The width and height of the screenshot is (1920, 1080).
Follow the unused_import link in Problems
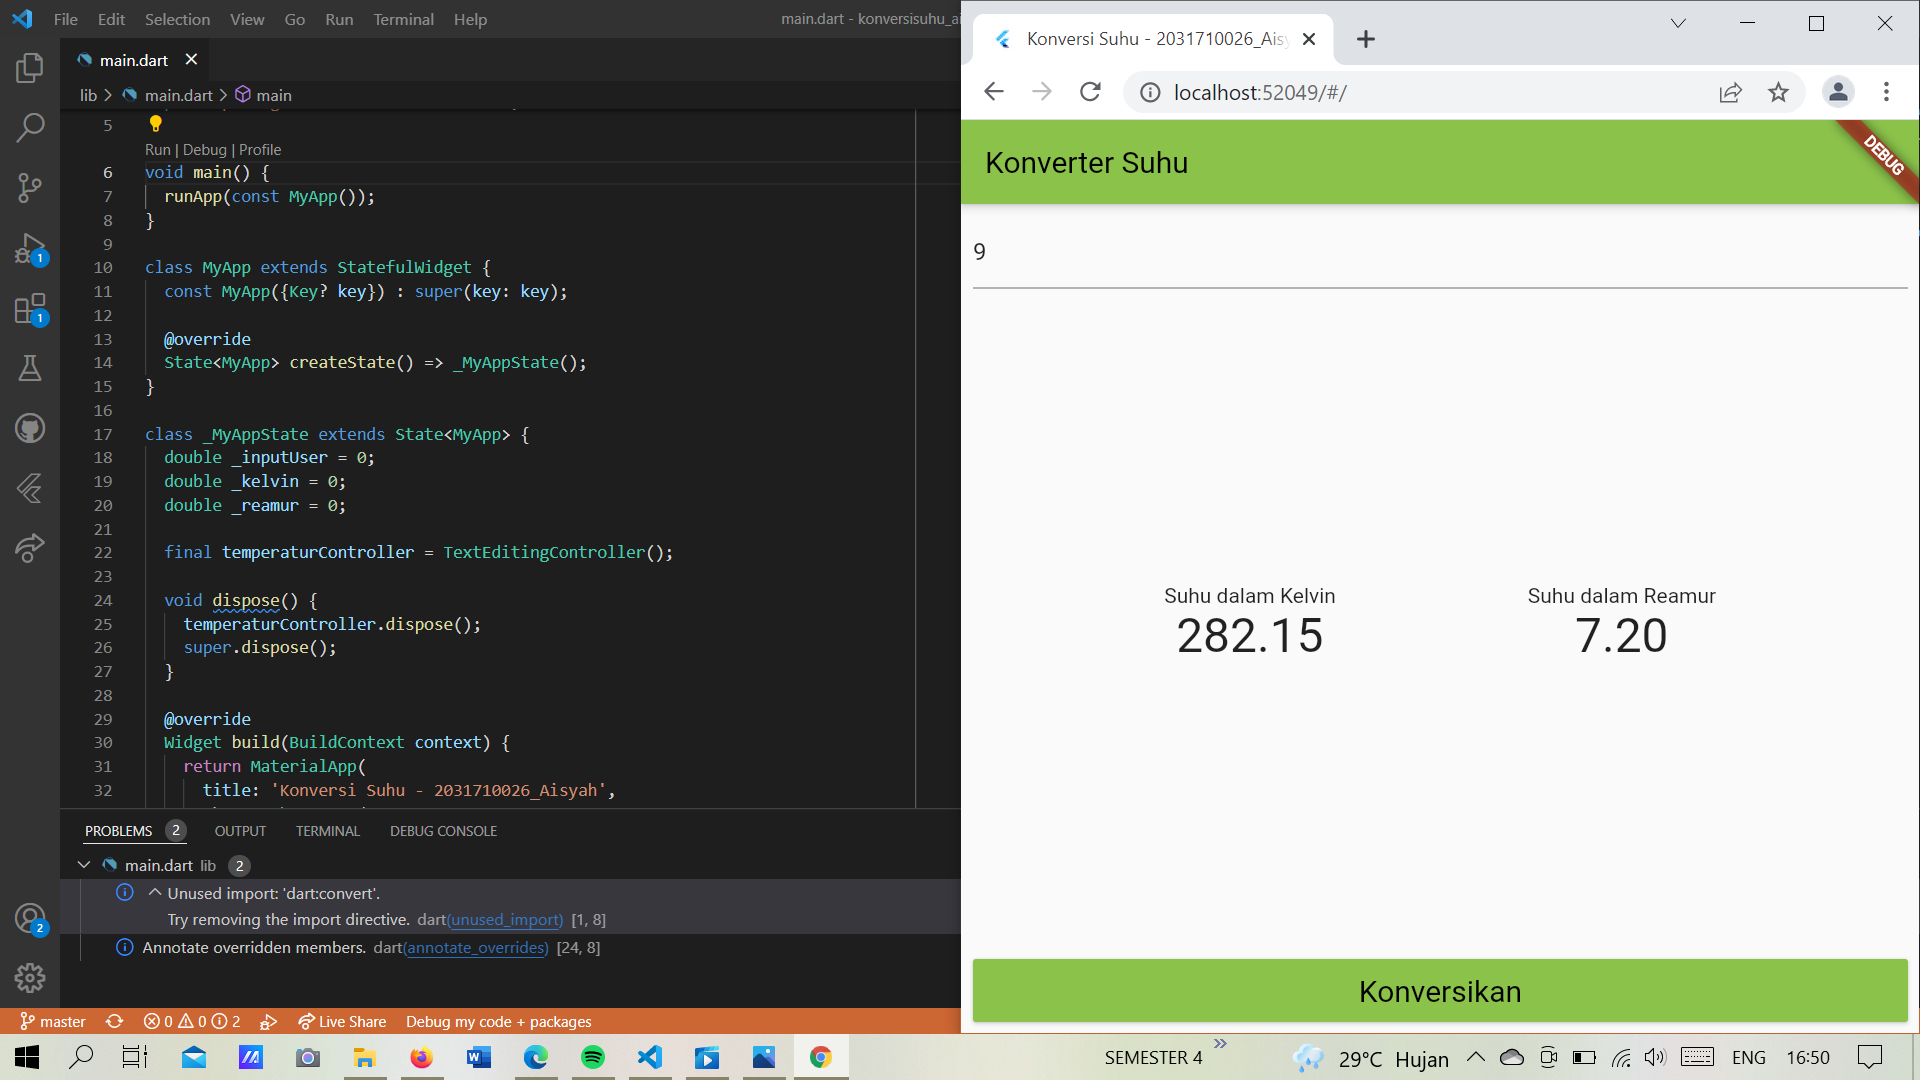[503, 919]
